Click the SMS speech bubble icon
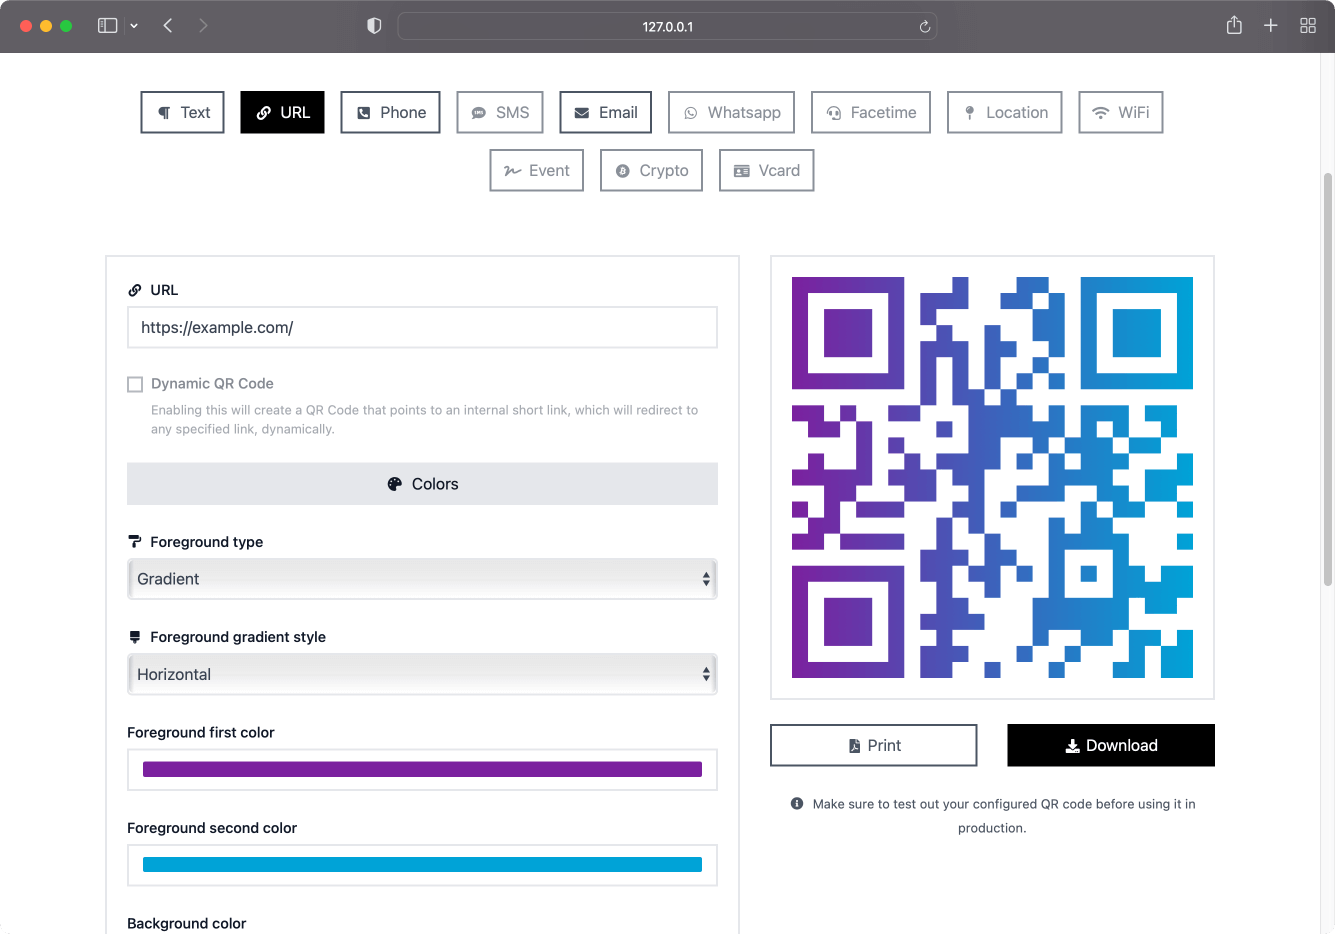The width and height of the screenshot is (1335, 934). click(477, 112)
